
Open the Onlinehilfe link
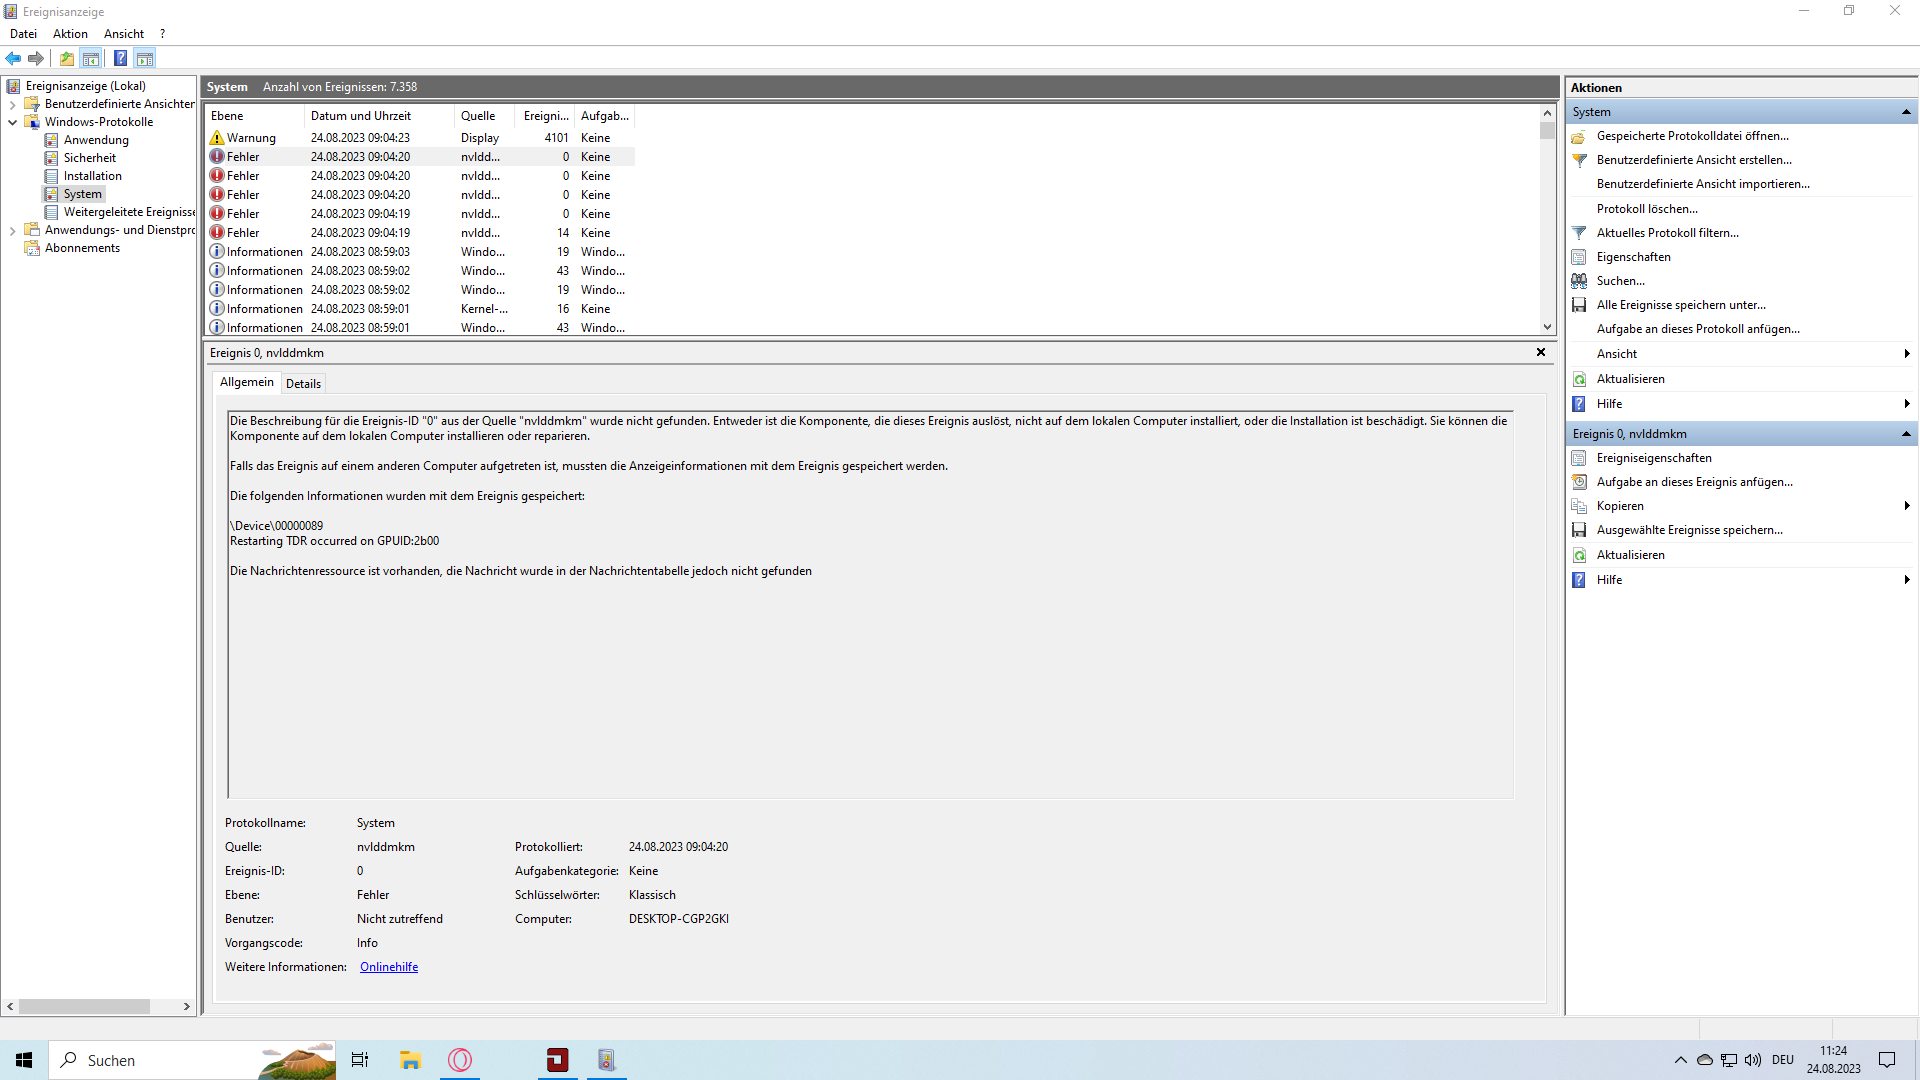(389, 967)
